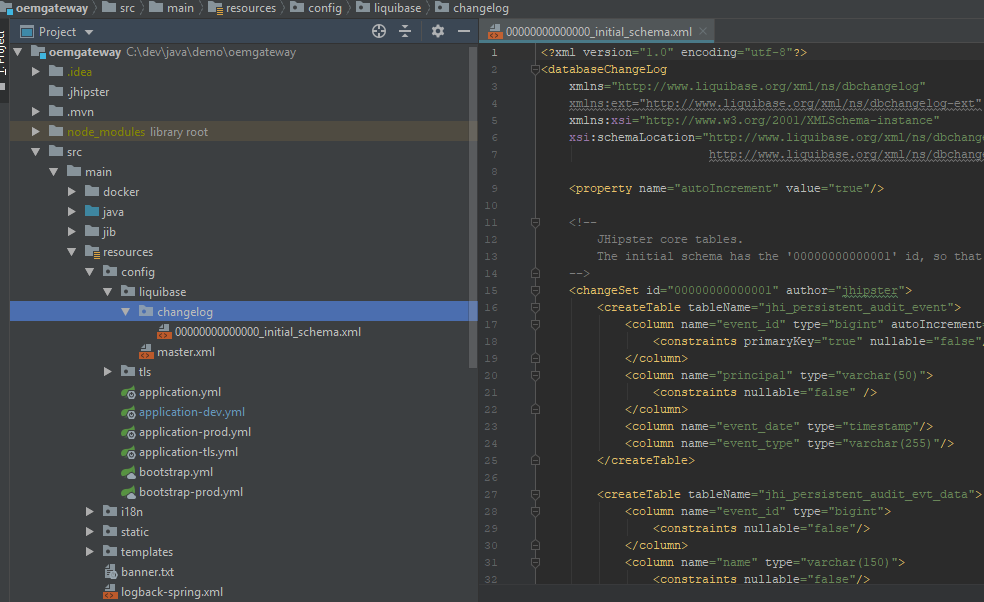The height and width of the screenshot is (602, 984).
Task: Place cursor on the autoIncrement property line
Action: 726,188
